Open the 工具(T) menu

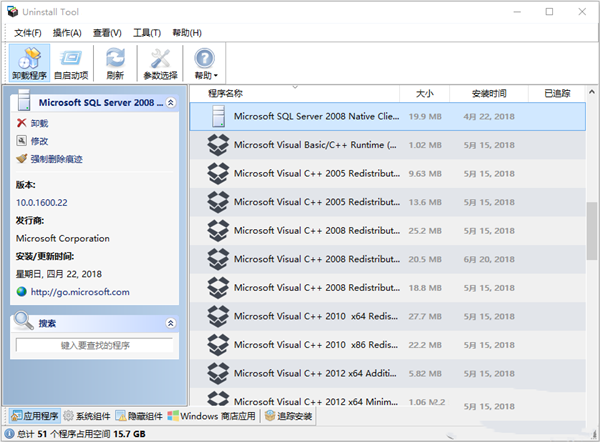pyautogui.click(x=147, y=33)
